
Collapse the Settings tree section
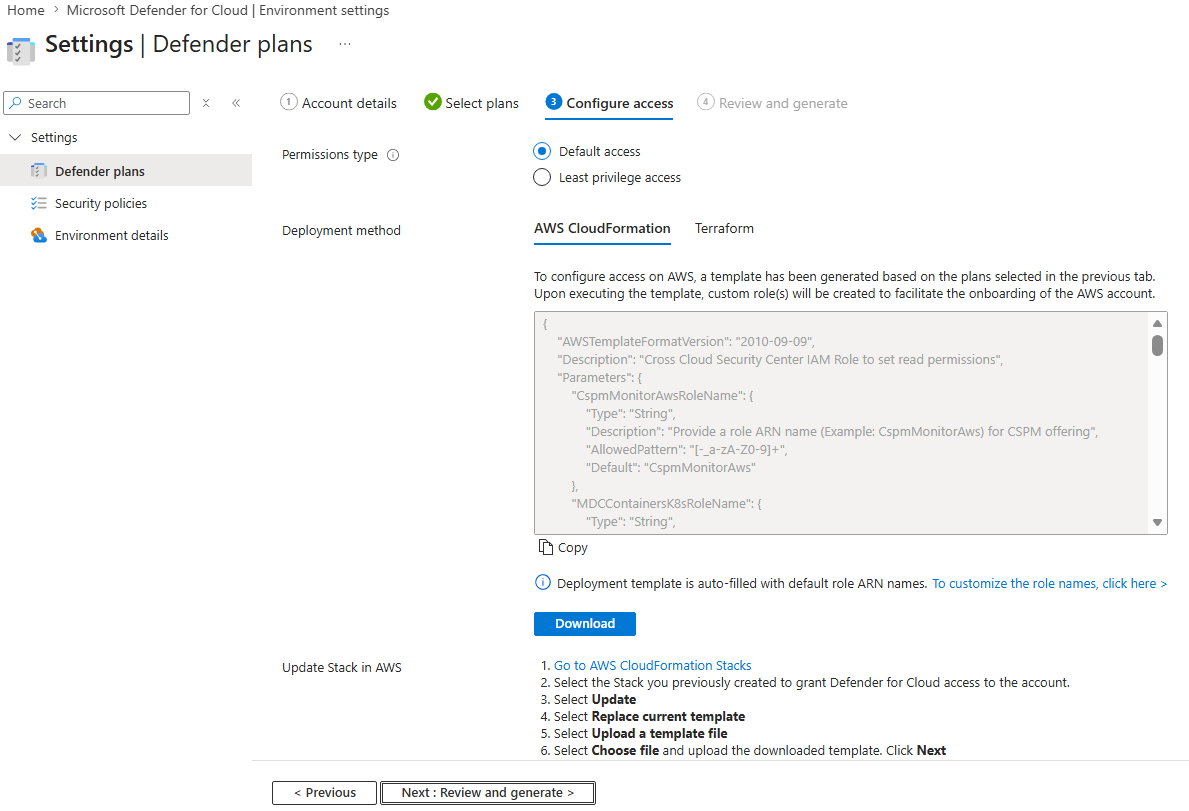tap(15, 137)
